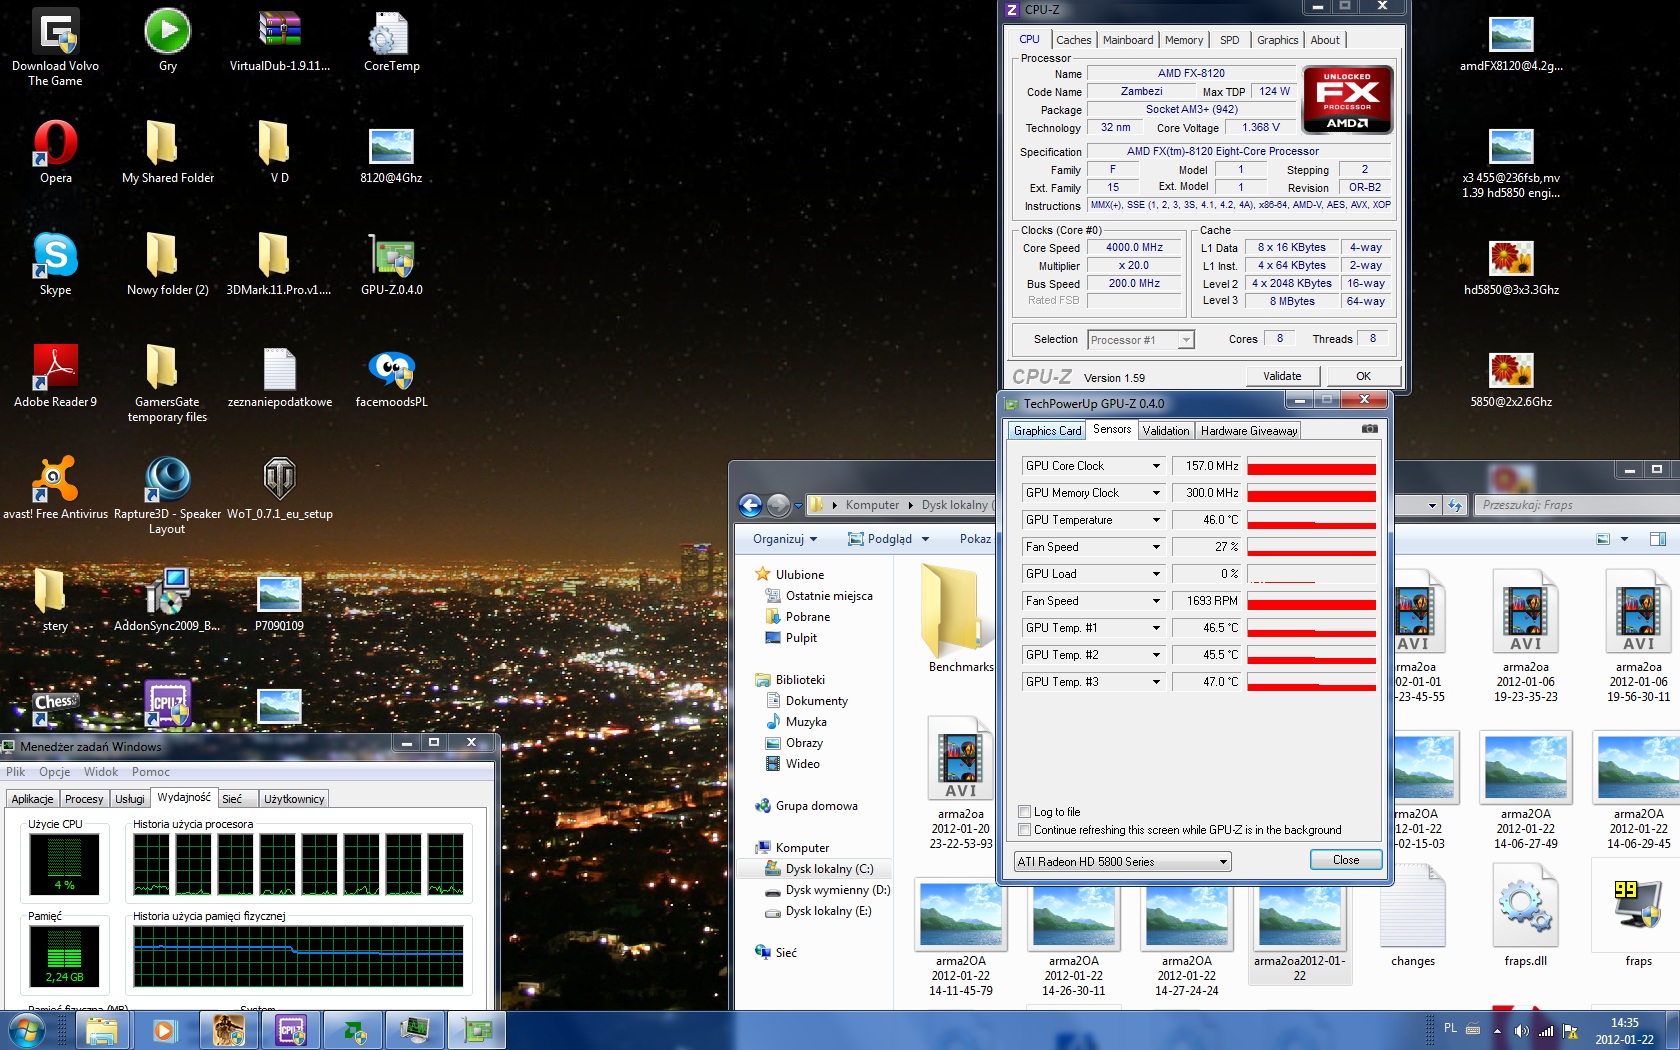The height and width of the screenshot is (1050, 1680).
Task: Open Plik menu in Task Manager
Action: tap(16, 772)
